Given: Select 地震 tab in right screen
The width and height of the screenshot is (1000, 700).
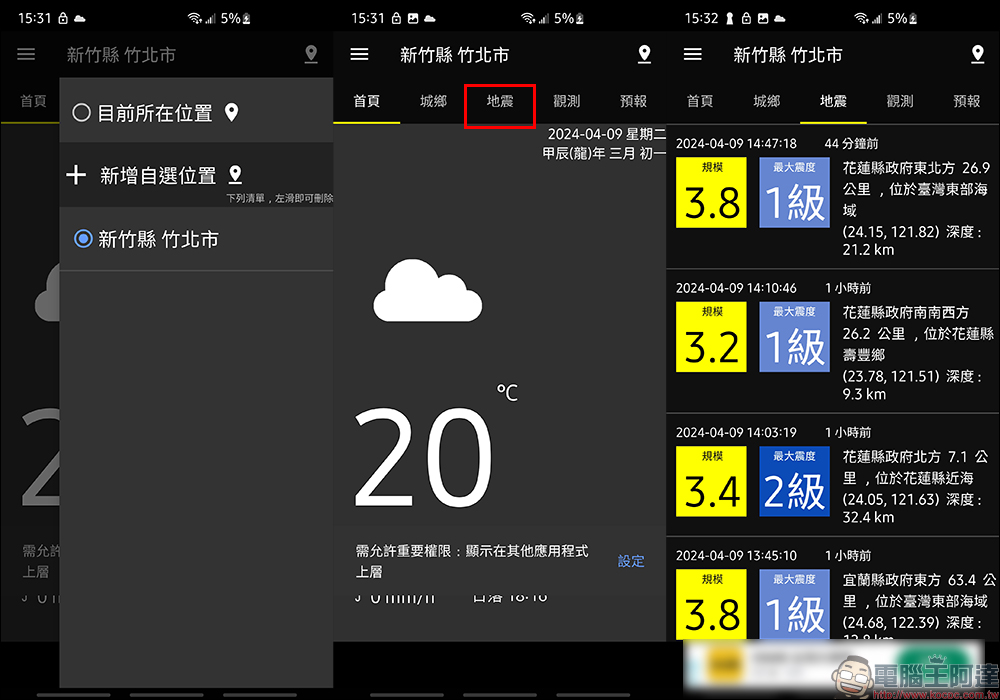Looking at the screenshot, I should pyautogui.click(x=833, y=101).
